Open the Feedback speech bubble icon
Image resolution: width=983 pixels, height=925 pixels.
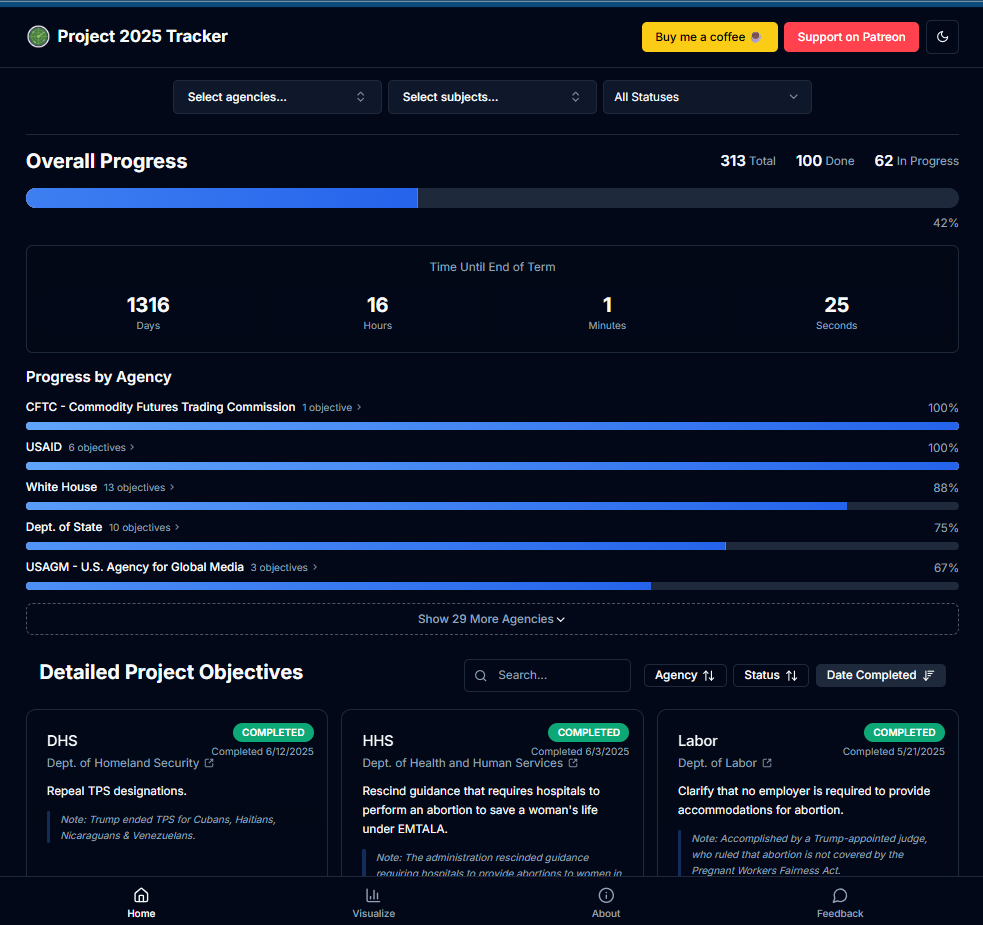click(x=840, y=895)
